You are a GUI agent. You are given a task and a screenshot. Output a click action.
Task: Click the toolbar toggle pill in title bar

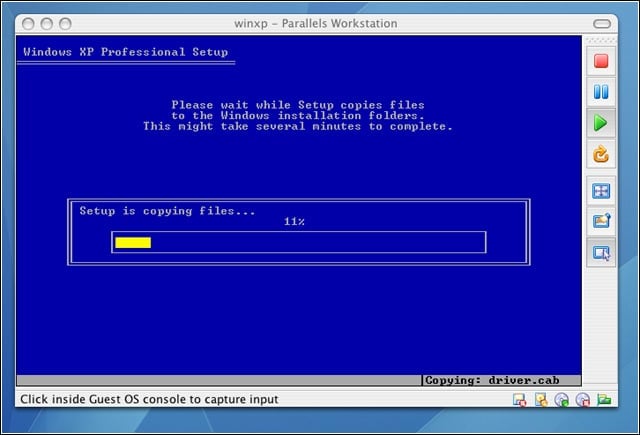(602, 24)
